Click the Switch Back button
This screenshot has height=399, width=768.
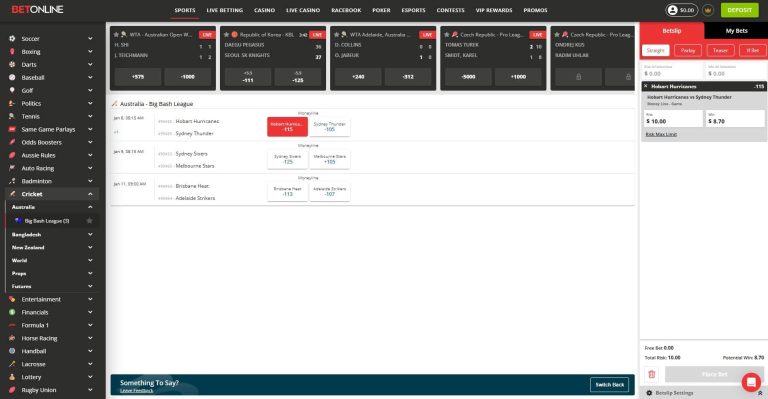(609, 385)
